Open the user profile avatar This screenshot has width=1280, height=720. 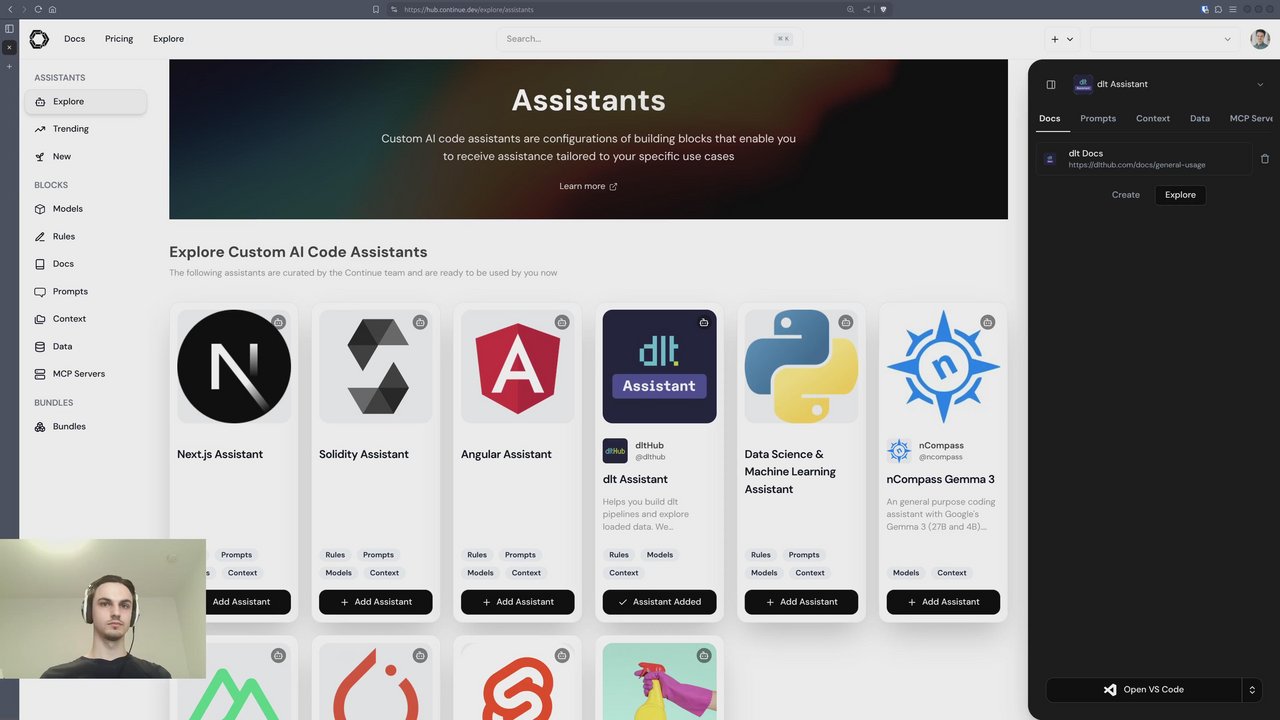point(1260,39)
